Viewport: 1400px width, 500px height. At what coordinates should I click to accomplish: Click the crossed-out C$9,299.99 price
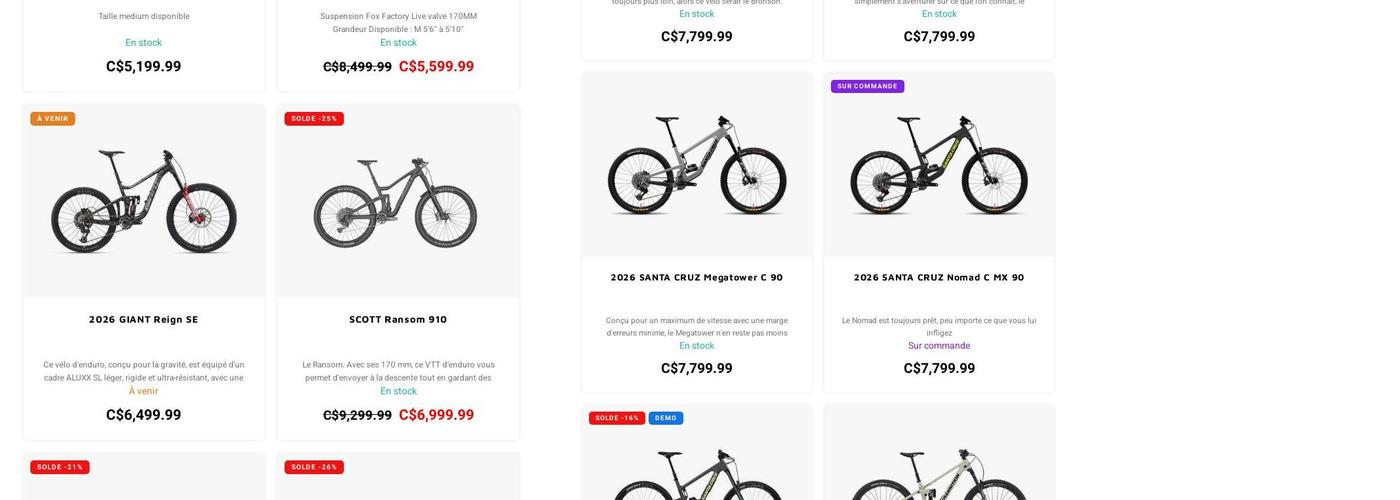[357, 416]
